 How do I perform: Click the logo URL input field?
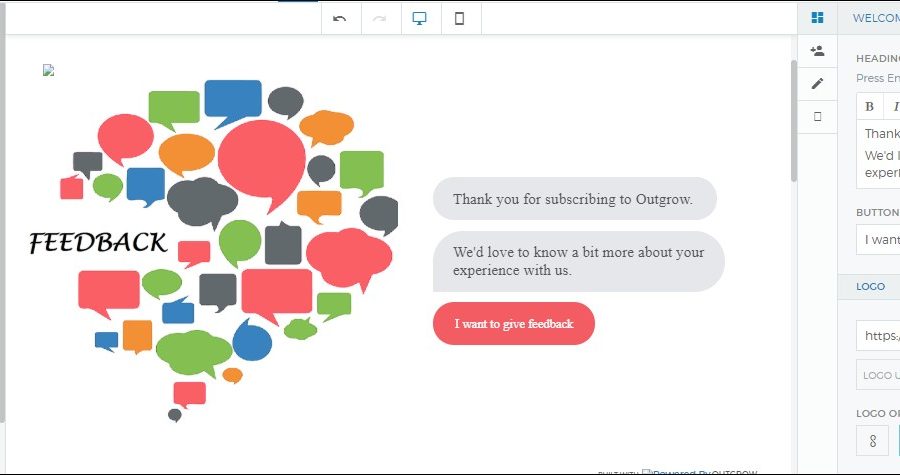(878, 336)
